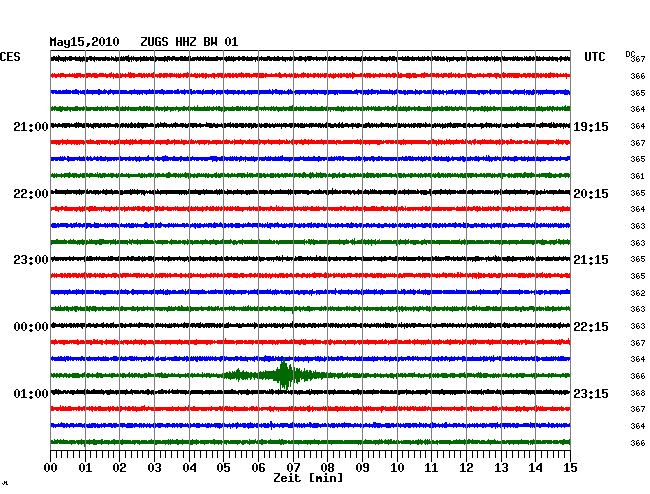The width and height of the screenshot is (650, 494).
Task: Select minute axis label 08
Action: (327, 468)
